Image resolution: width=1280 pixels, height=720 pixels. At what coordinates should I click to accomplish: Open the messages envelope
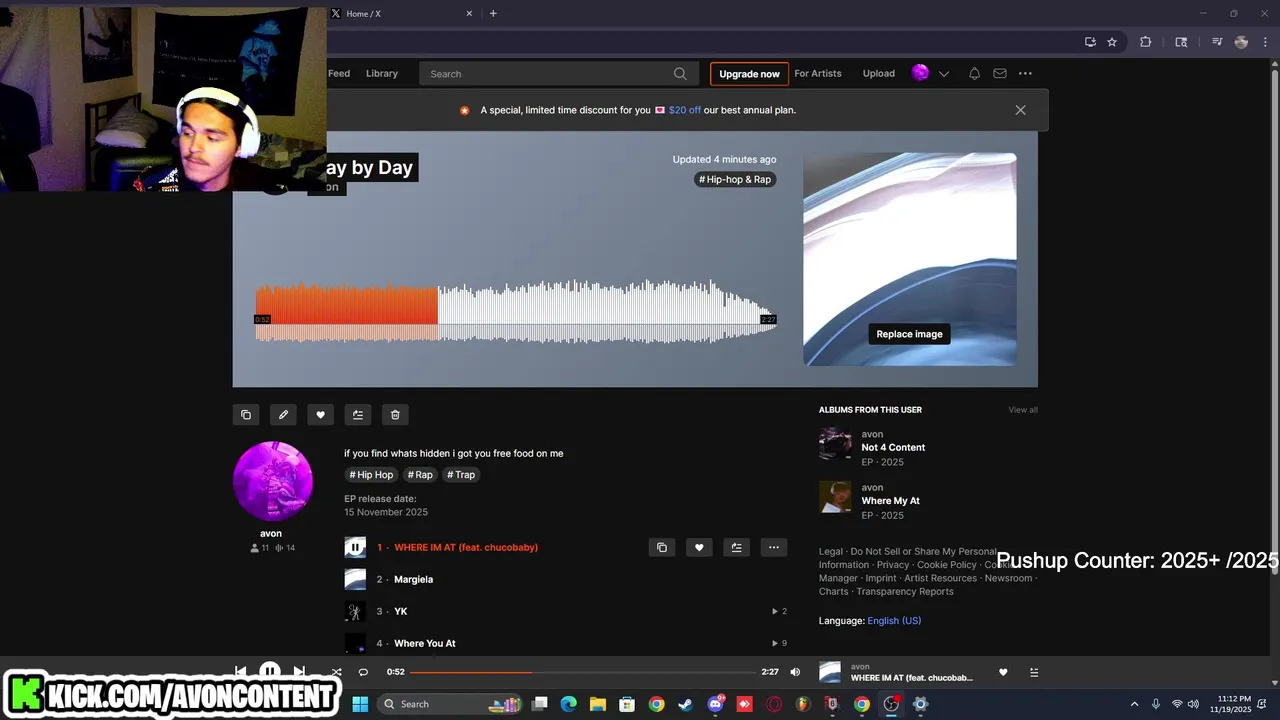[1000, 73]
